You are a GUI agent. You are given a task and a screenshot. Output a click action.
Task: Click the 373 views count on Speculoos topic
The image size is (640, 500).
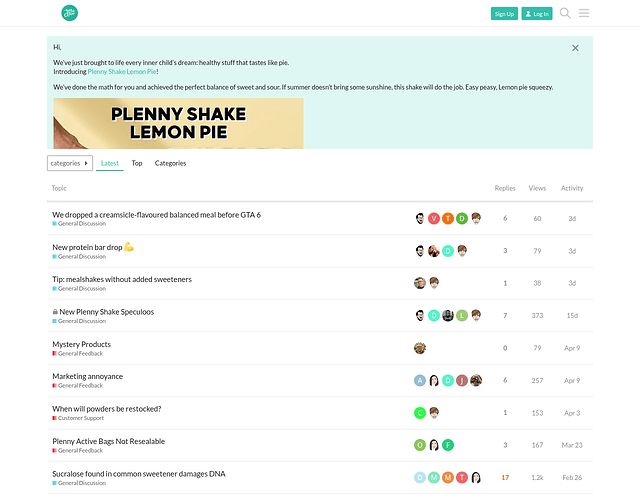[537, 316]
